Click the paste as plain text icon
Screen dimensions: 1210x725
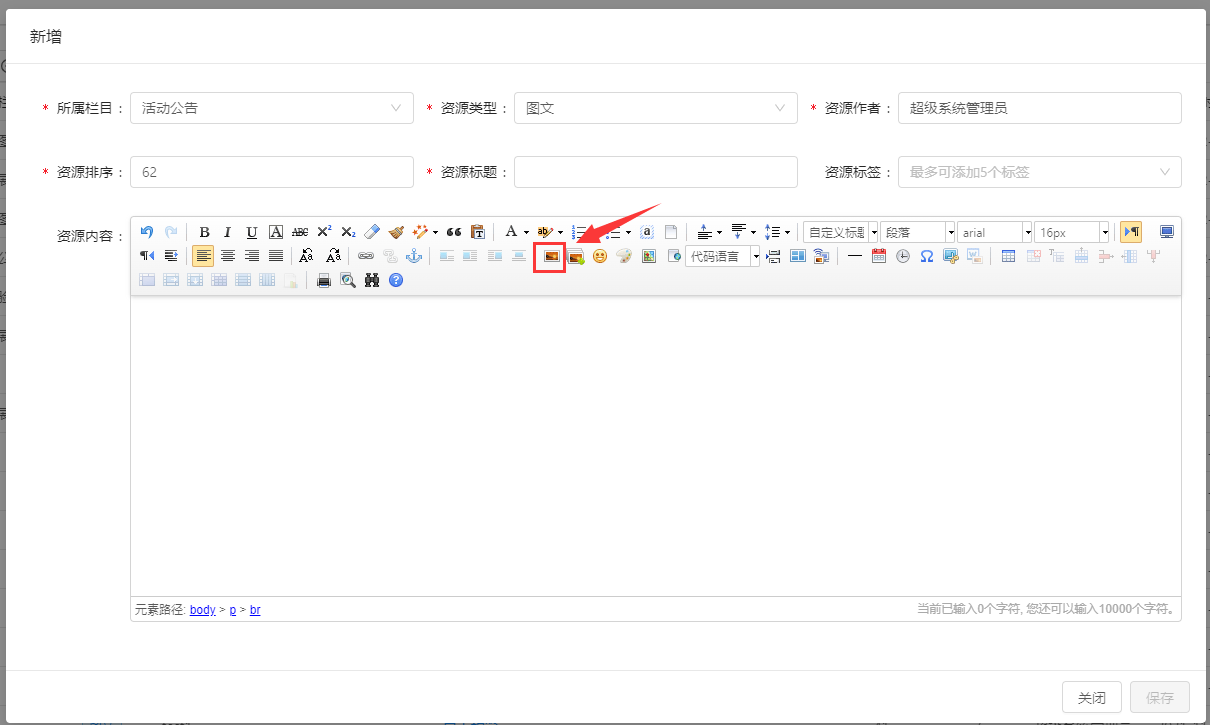click(x=478, y=232)
